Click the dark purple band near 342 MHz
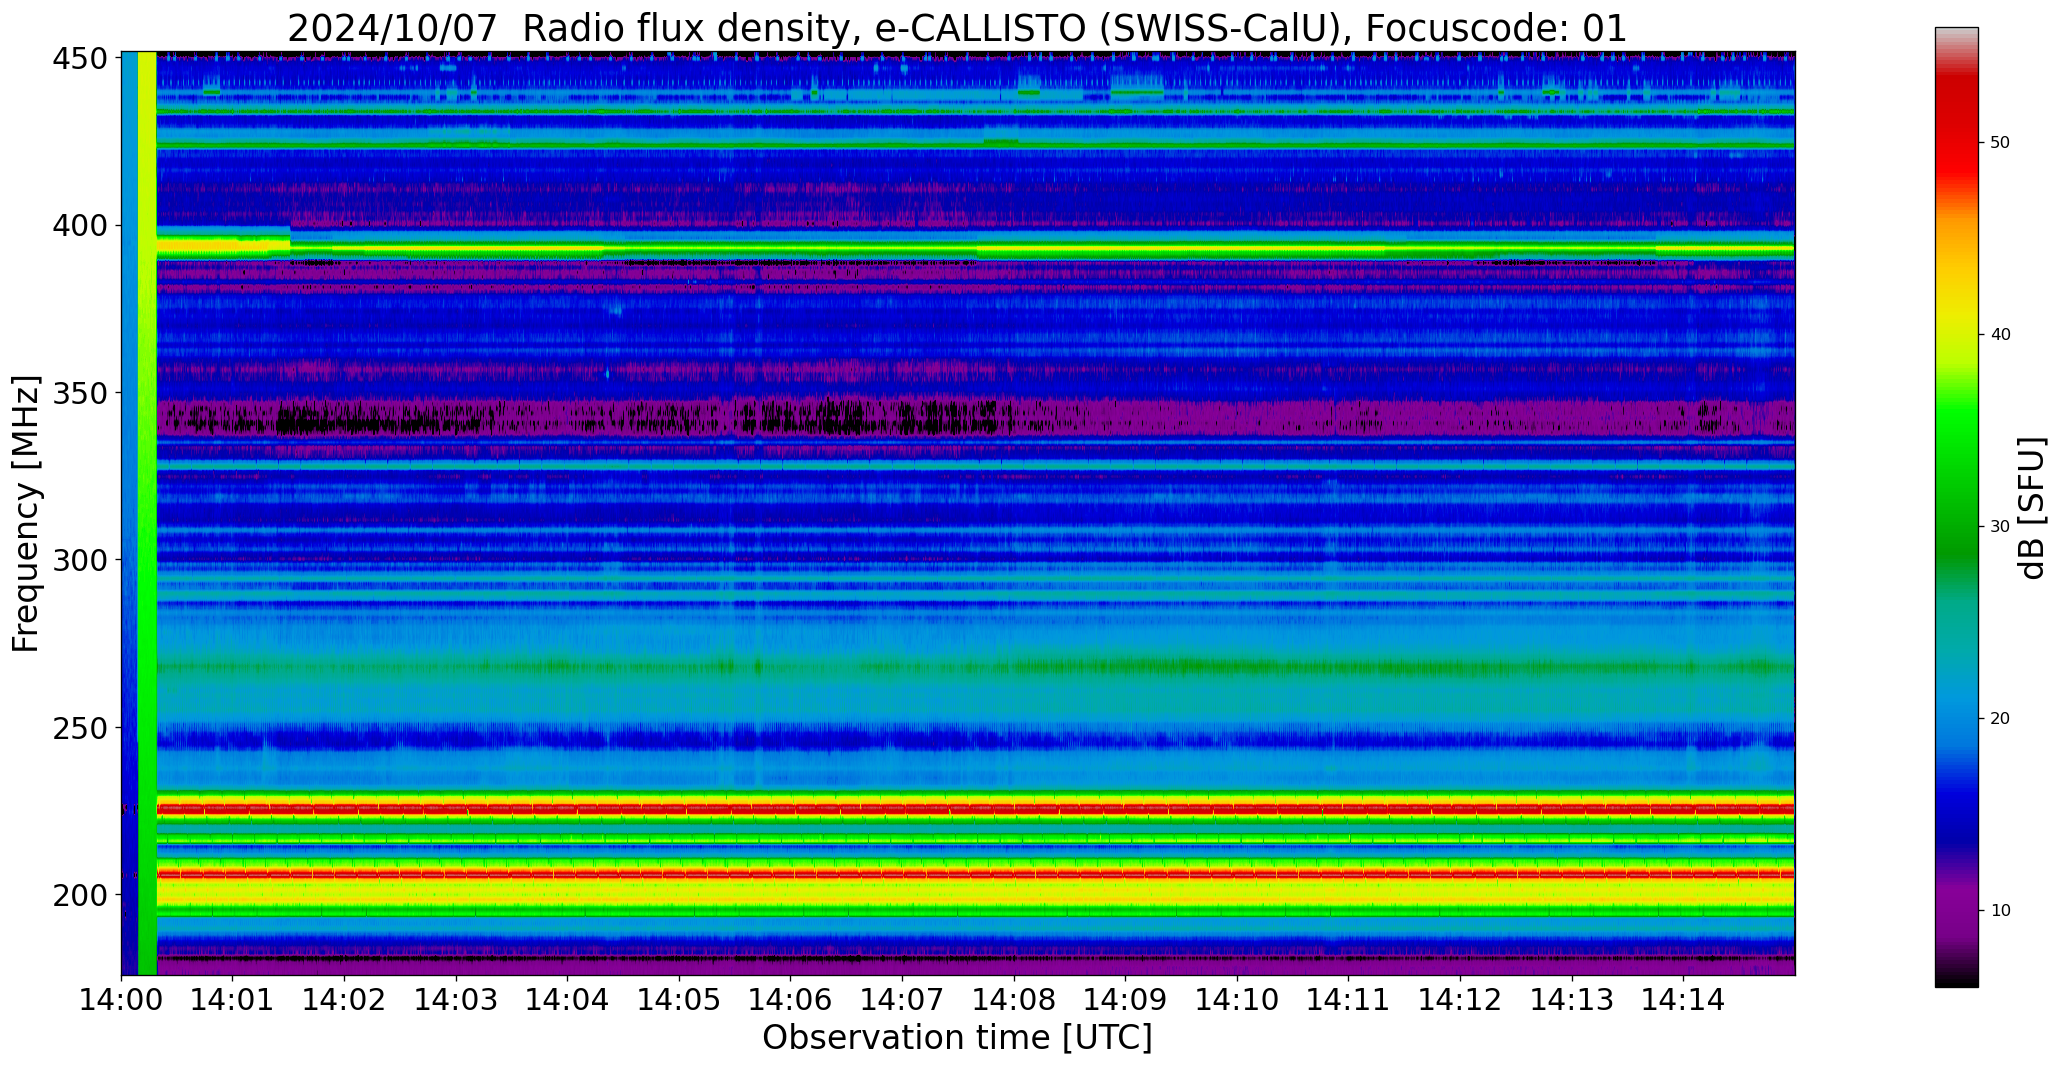 [975, 417]
